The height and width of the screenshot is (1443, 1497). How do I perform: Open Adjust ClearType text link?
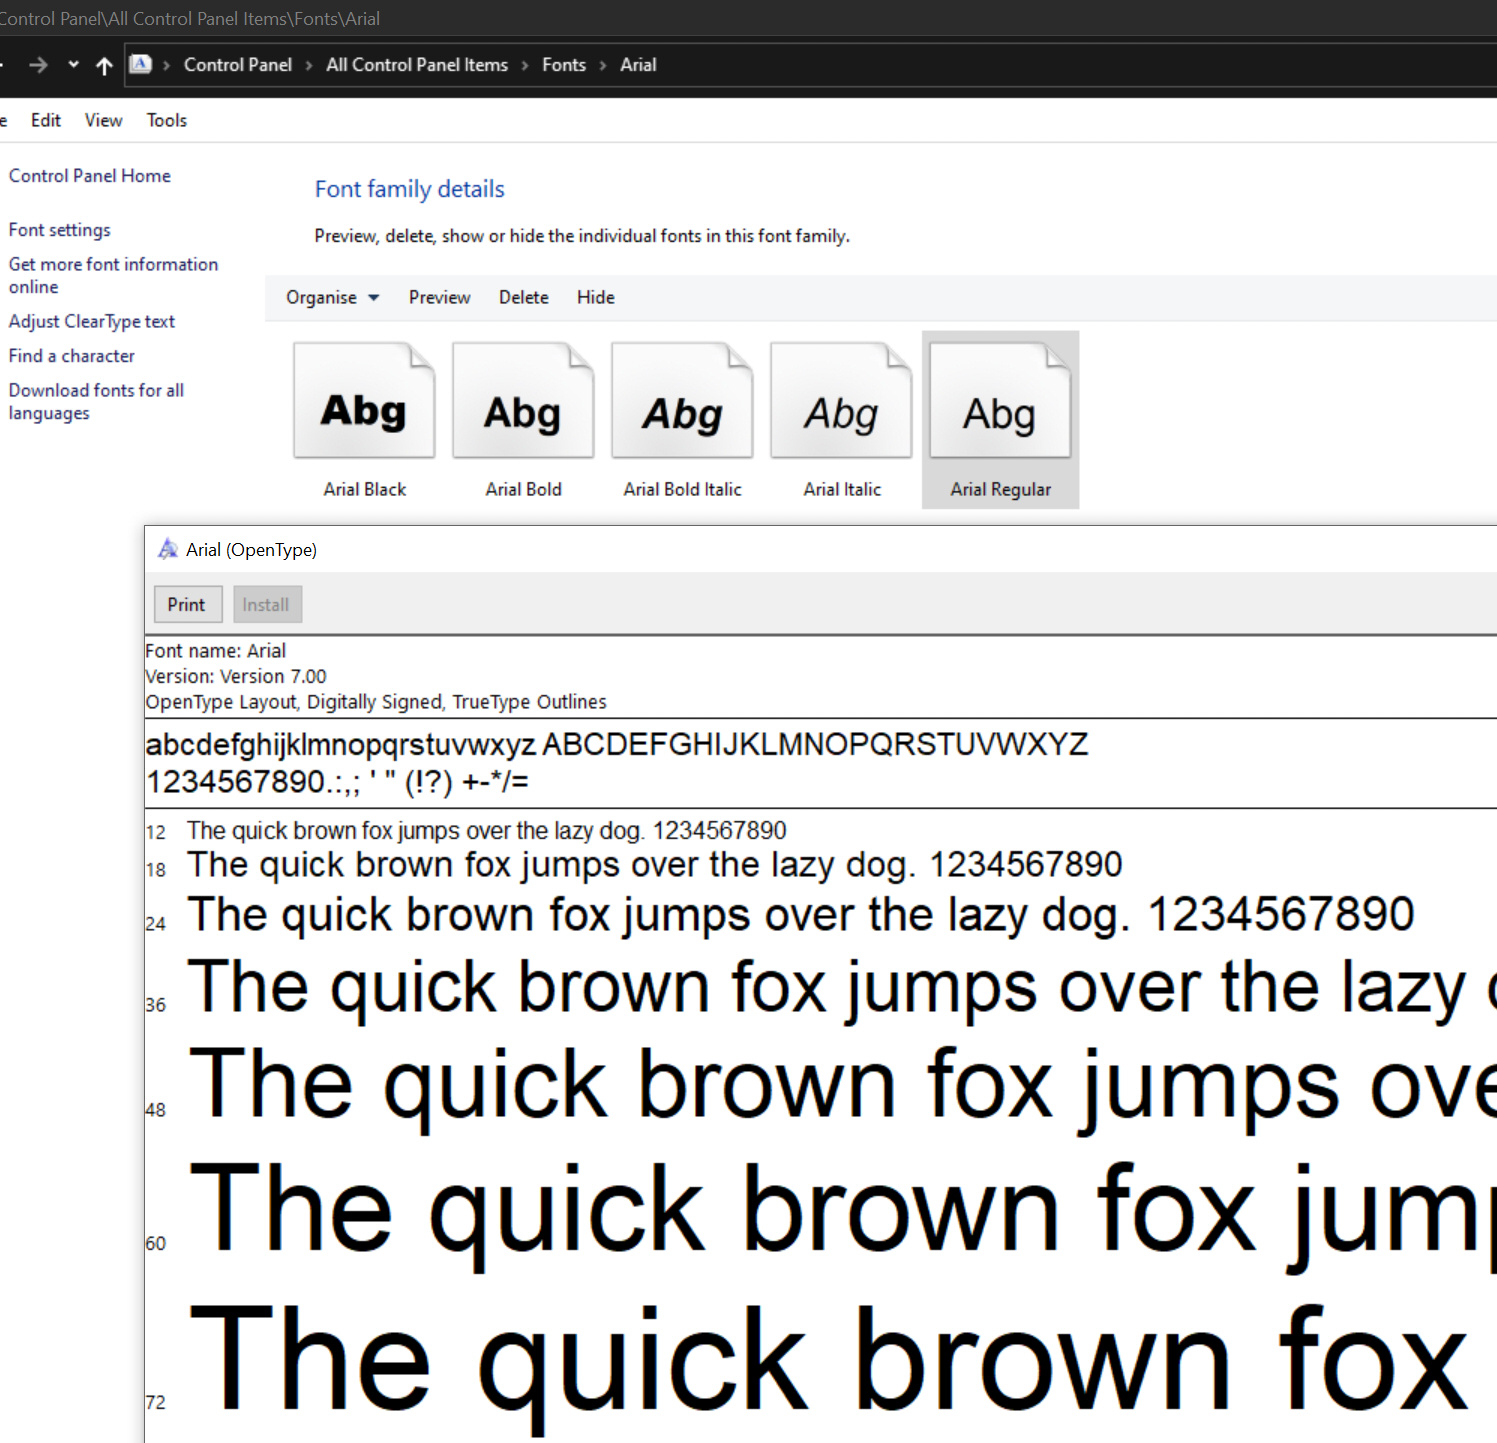click(92, 321)
